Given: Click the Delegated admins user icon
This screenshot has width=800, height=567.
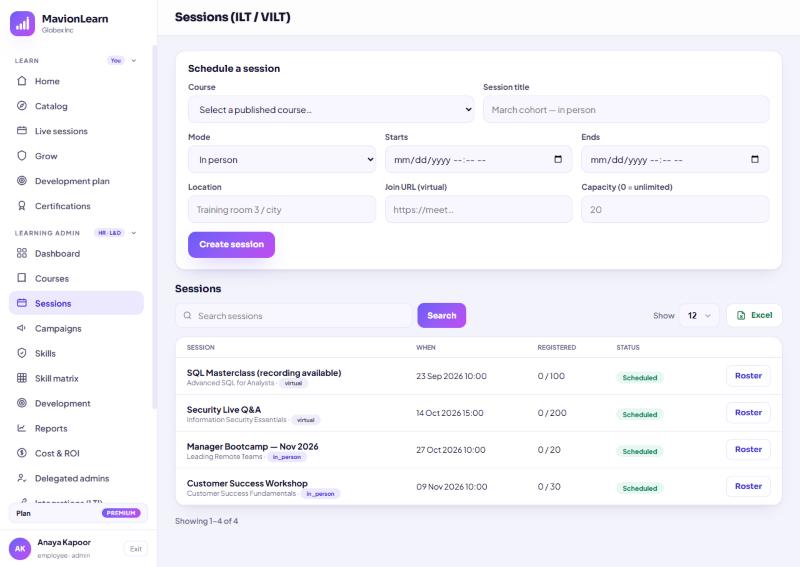Looking at the screenshot, I should [x=22, y=478].
